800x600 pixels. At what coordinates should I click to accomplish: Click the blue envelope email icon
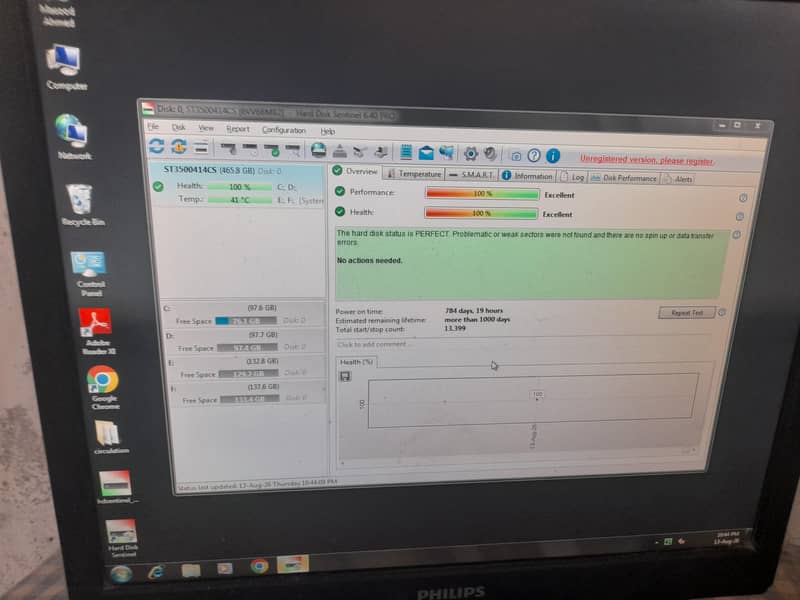point(426,153)
